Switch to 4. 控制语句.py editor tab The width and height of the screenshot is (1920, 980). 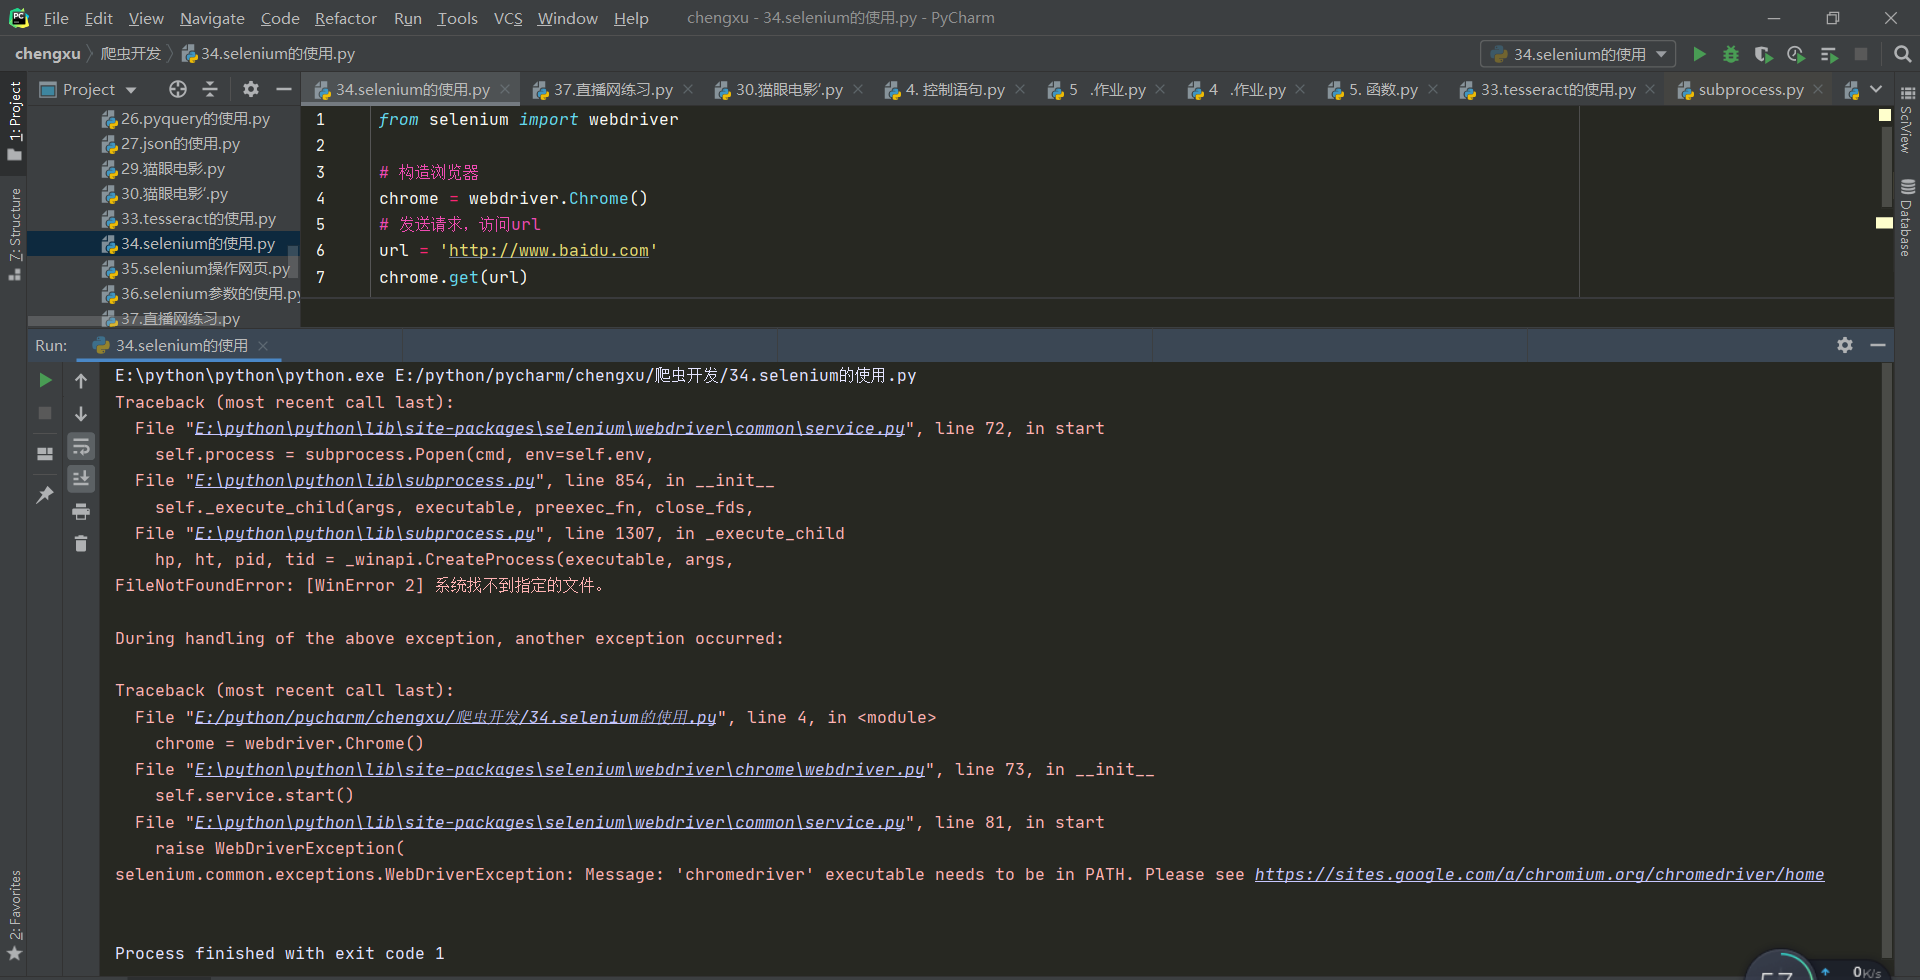pos(954,89)
